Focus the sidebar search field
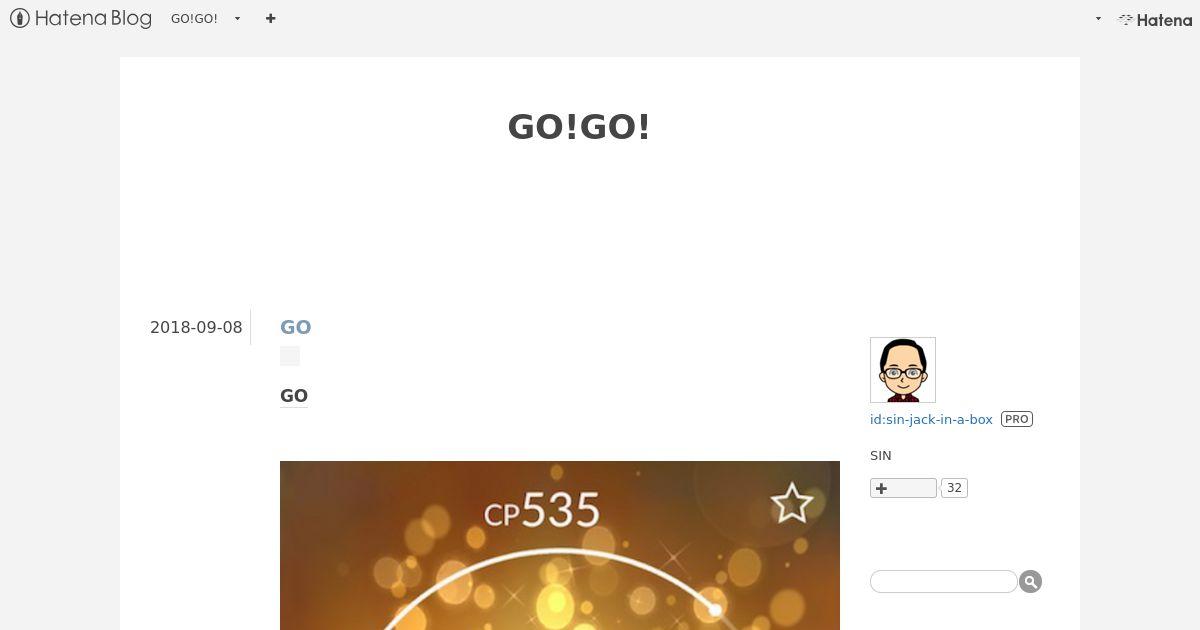The width and height of the screenshot is (1200, 630). [x=944, y=581]
